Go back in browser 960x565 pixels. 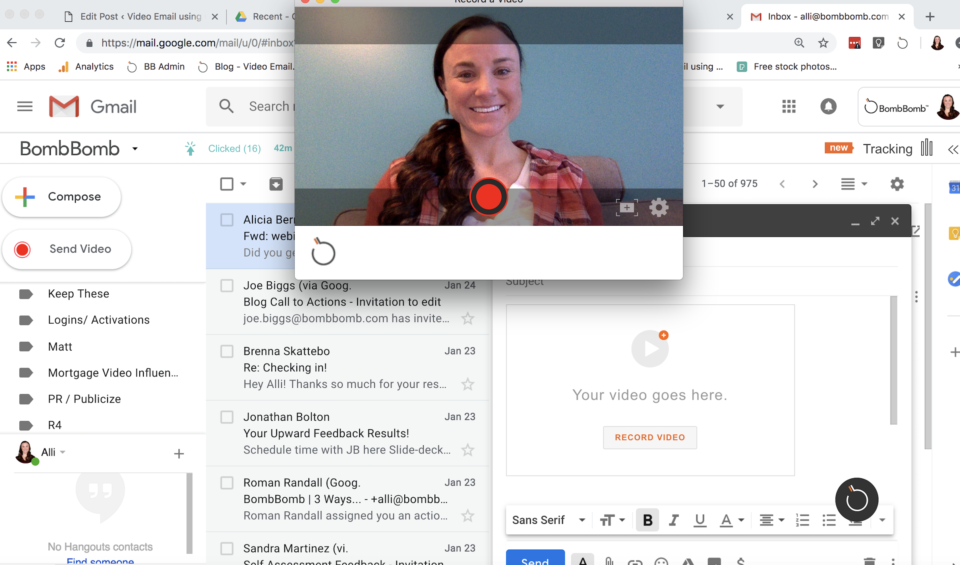12,43
